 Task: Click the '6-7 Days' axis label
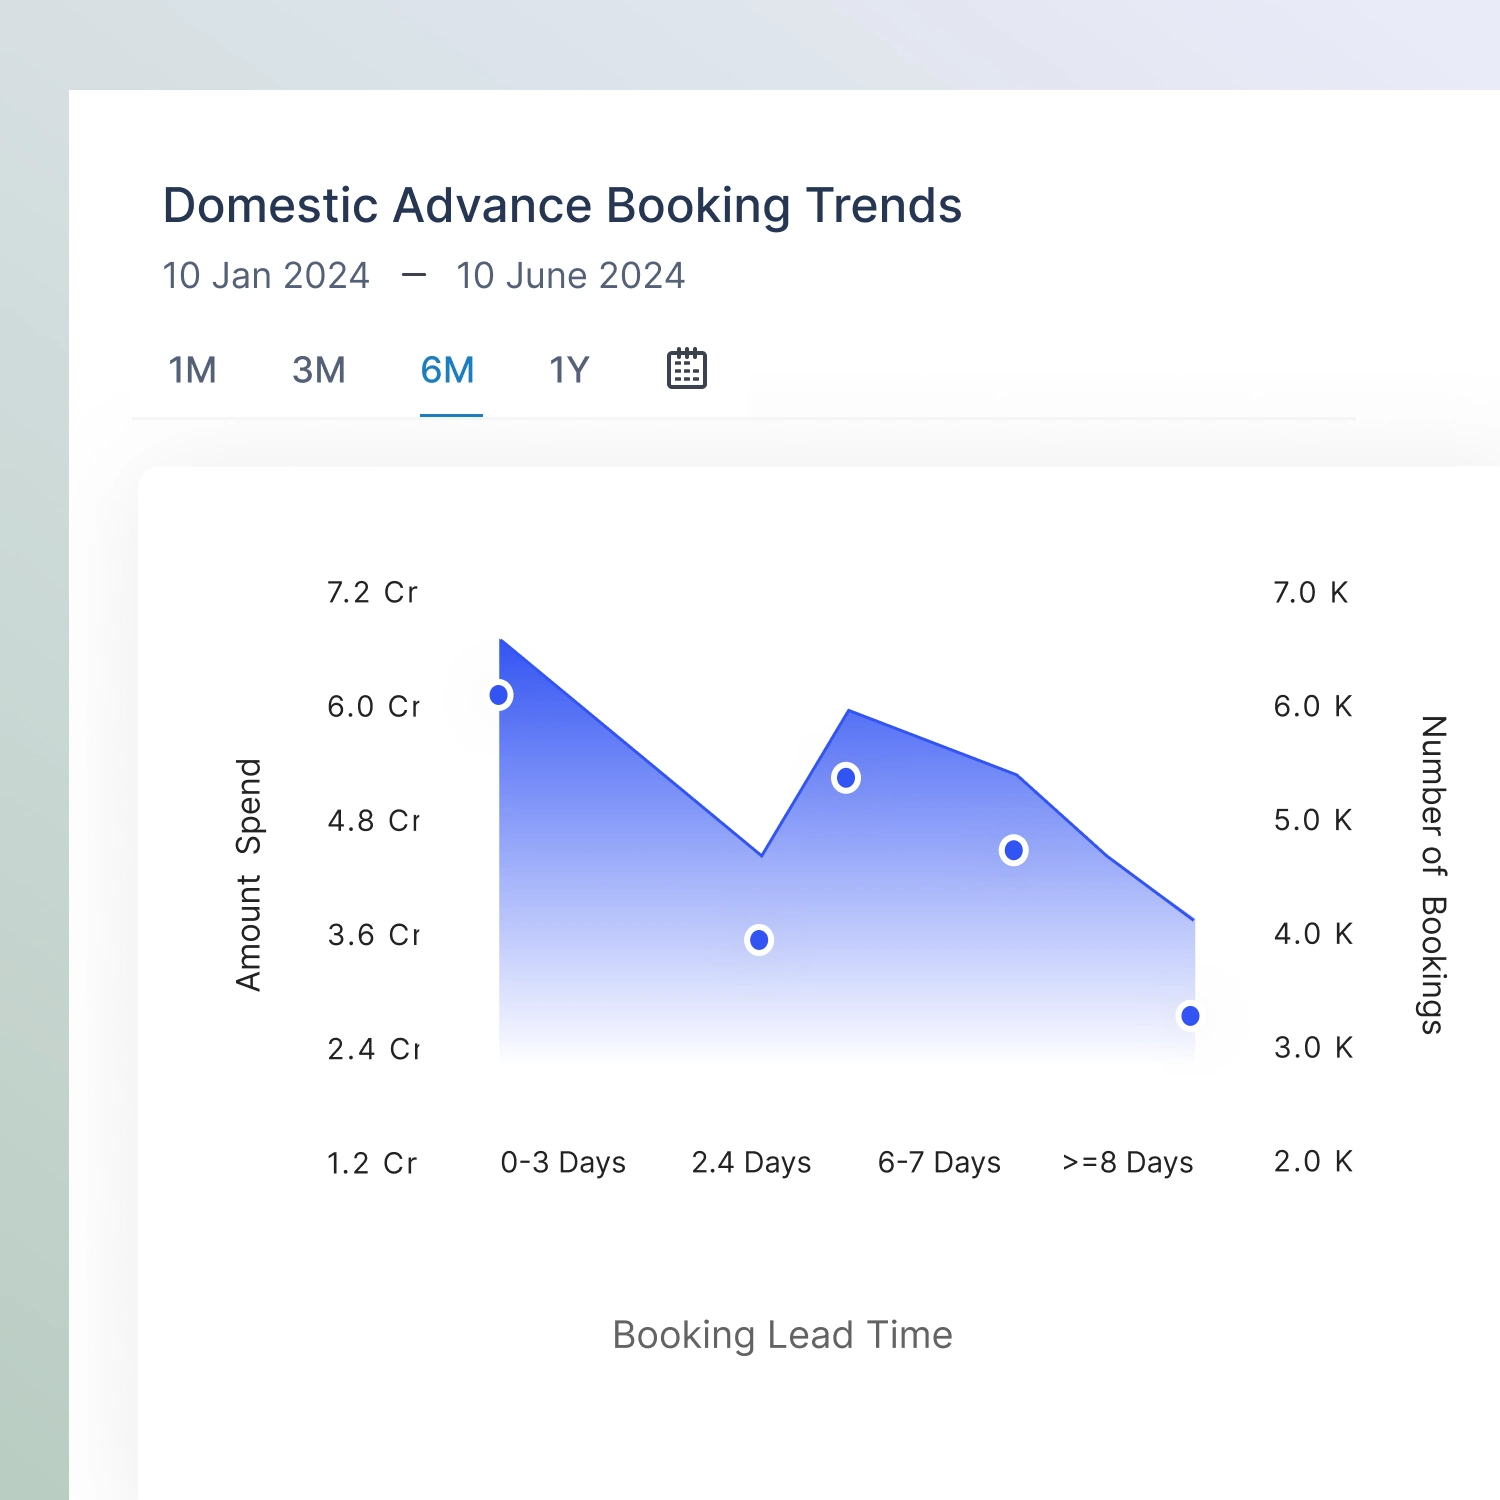coord(939,1162)
